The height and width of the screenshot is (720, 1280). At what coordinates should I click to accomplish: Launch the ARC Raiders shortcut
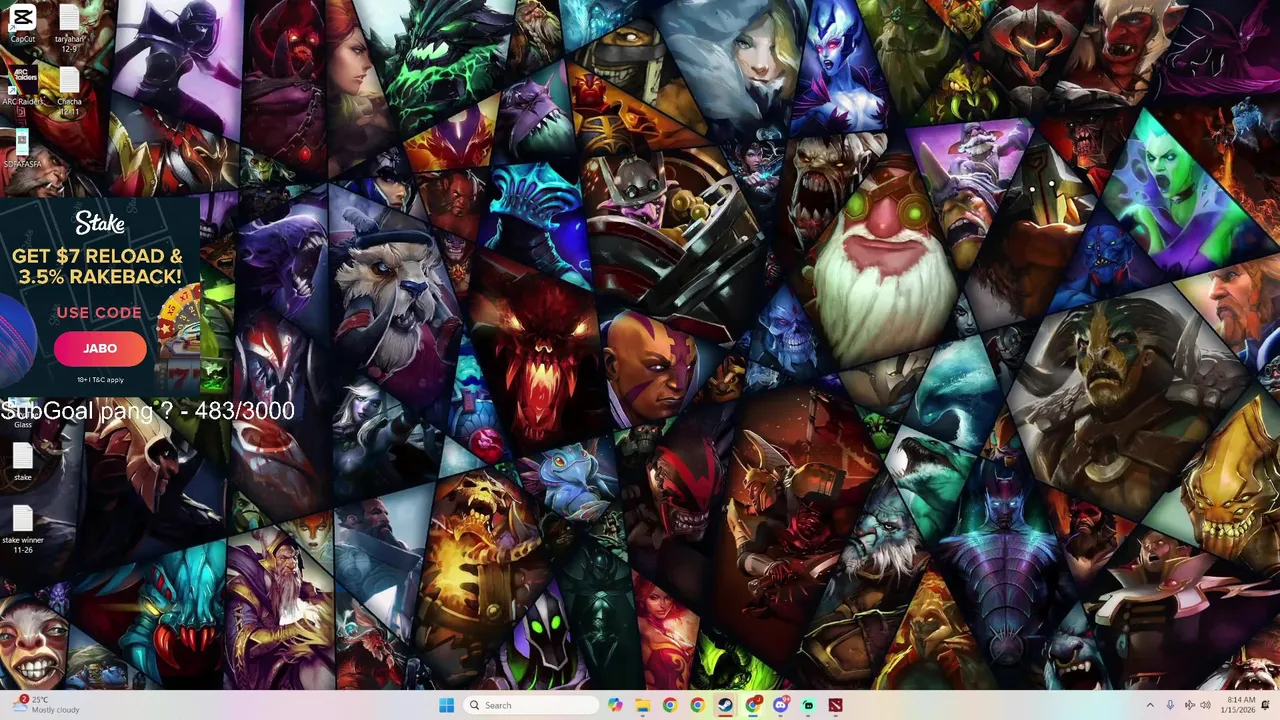(22, 86)
